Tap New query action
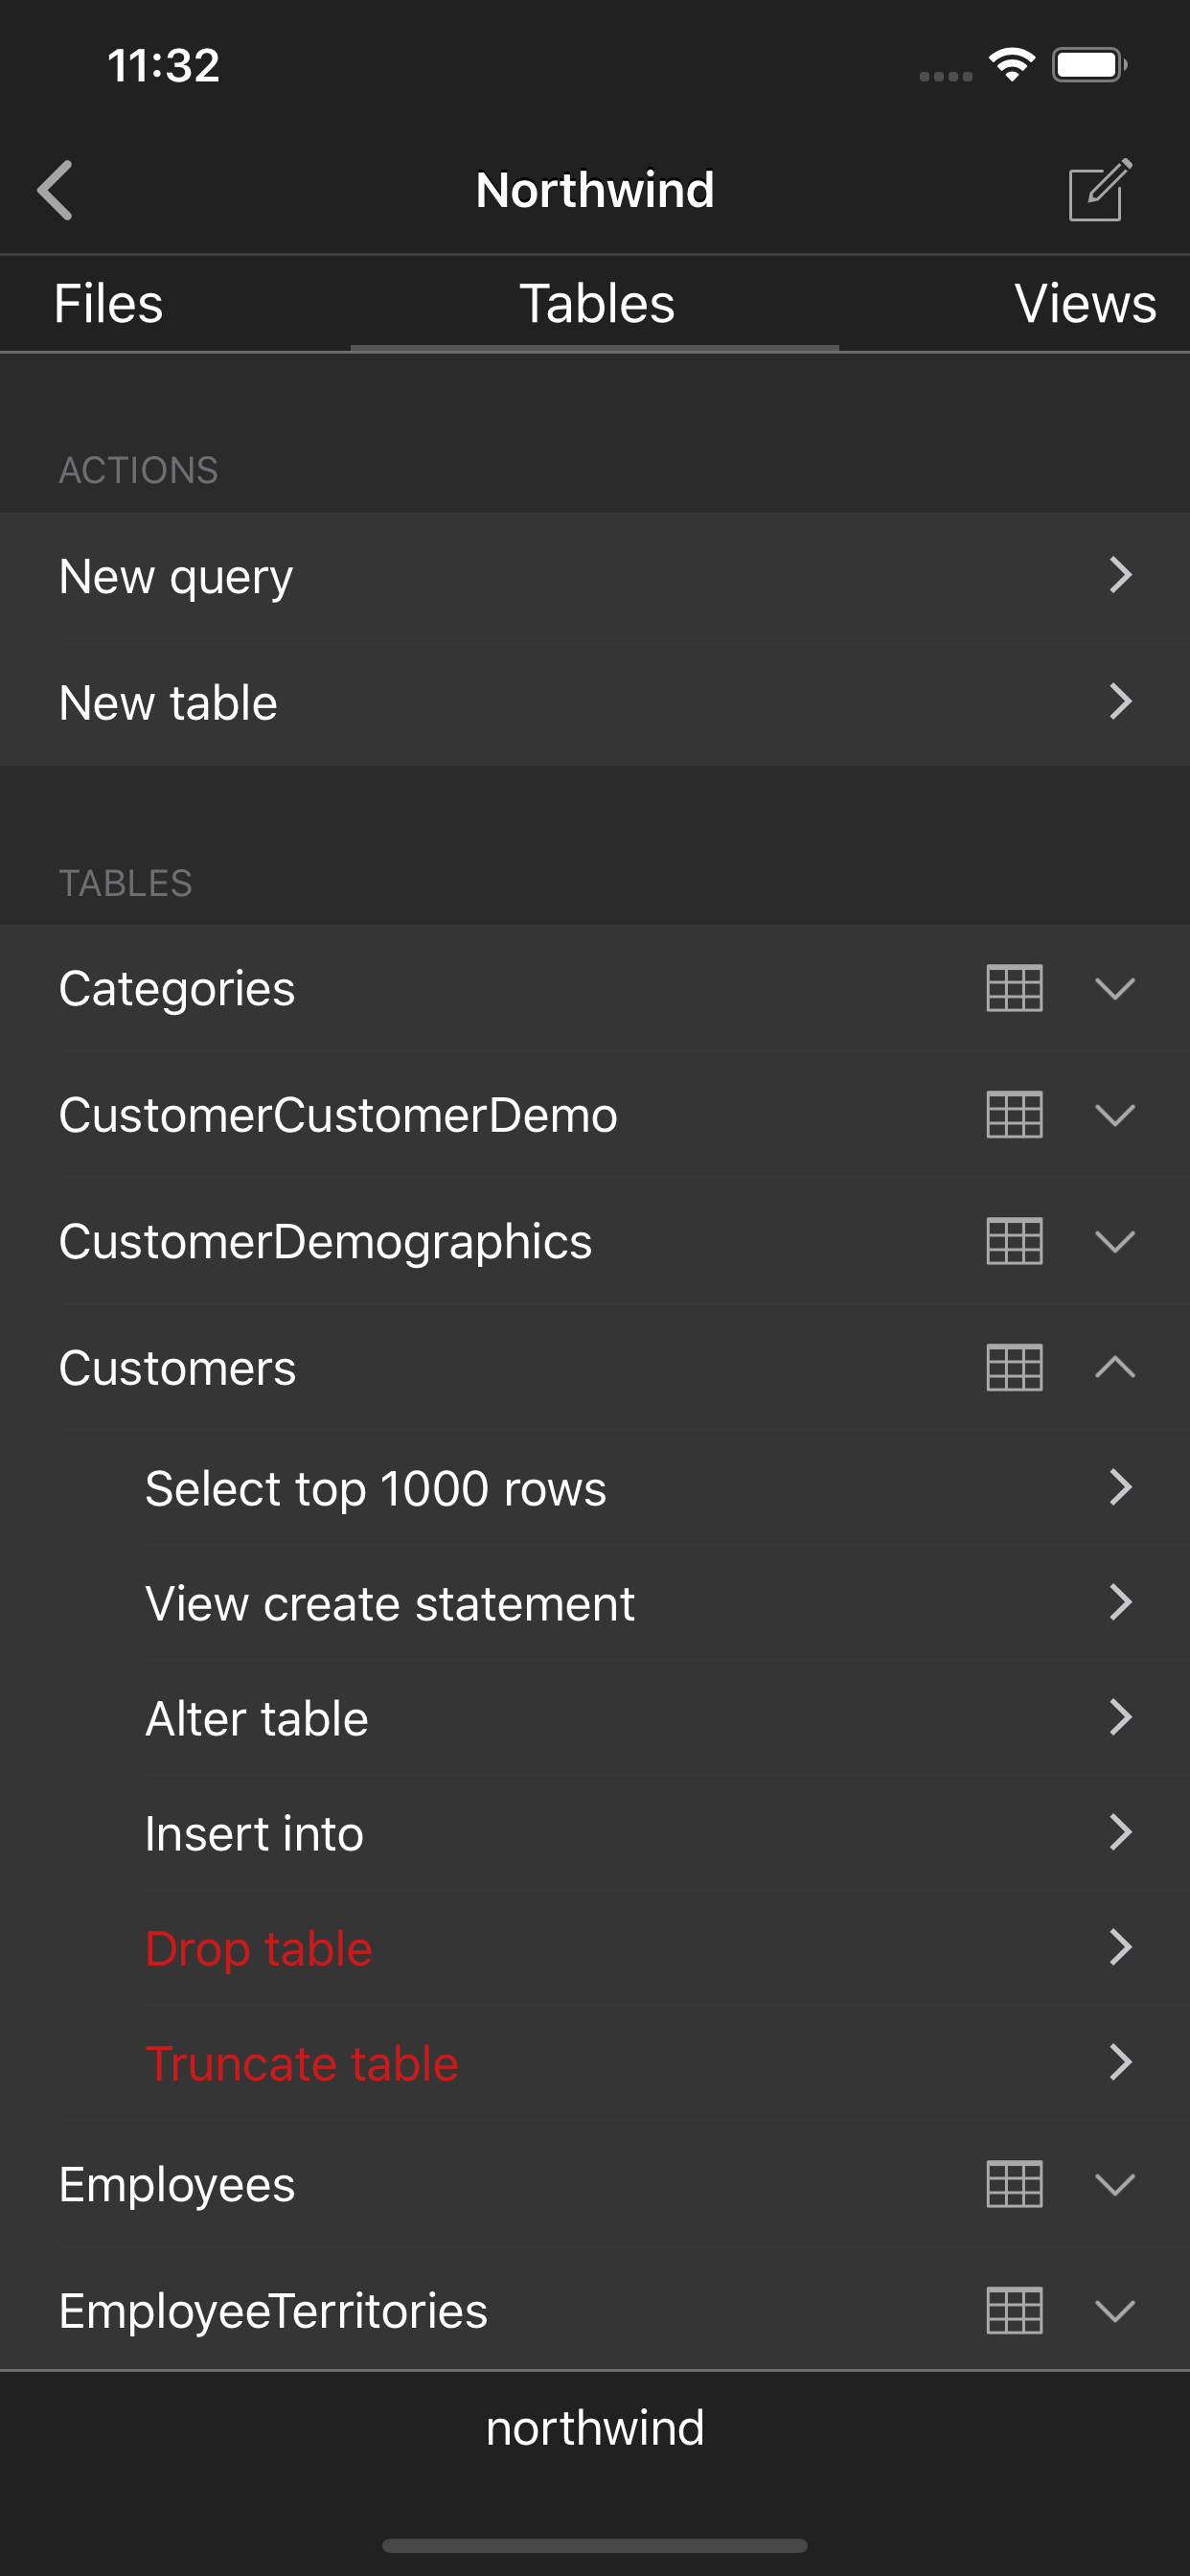Viewport: 1190px width, 2576px height. point(594,576)
